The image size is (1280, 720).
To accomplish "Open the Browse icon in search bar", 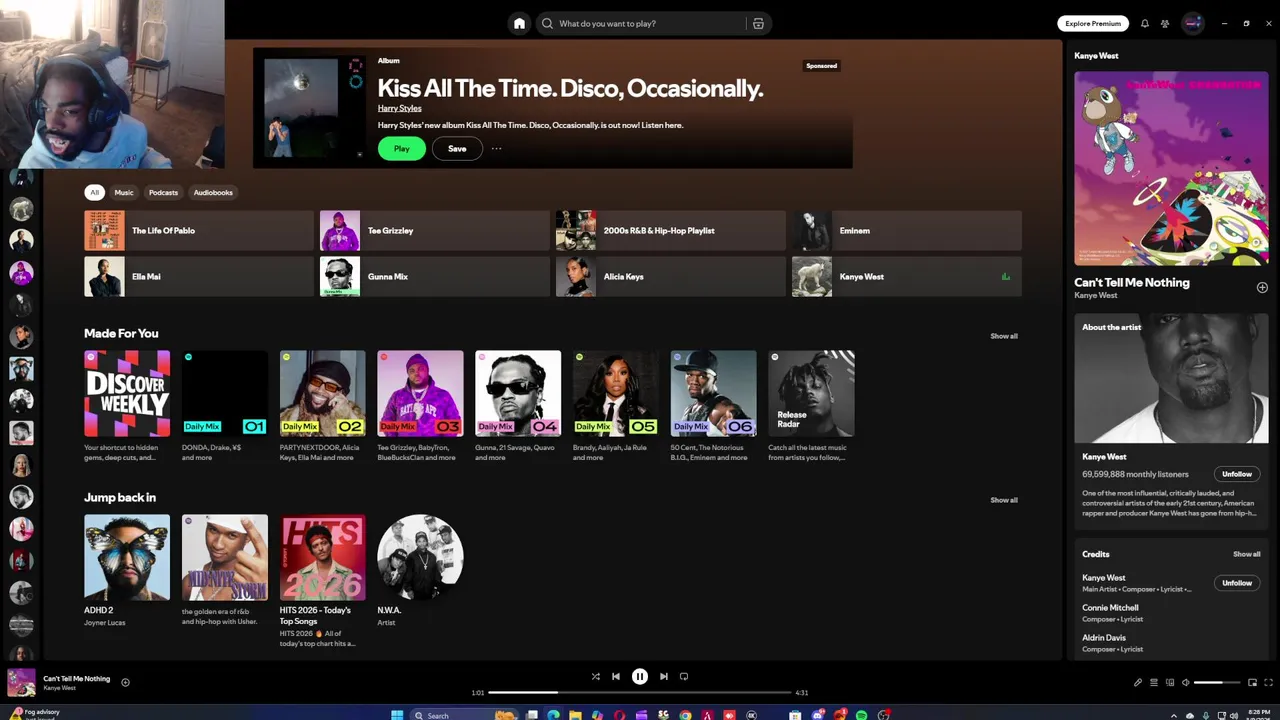I will point(758,23).
